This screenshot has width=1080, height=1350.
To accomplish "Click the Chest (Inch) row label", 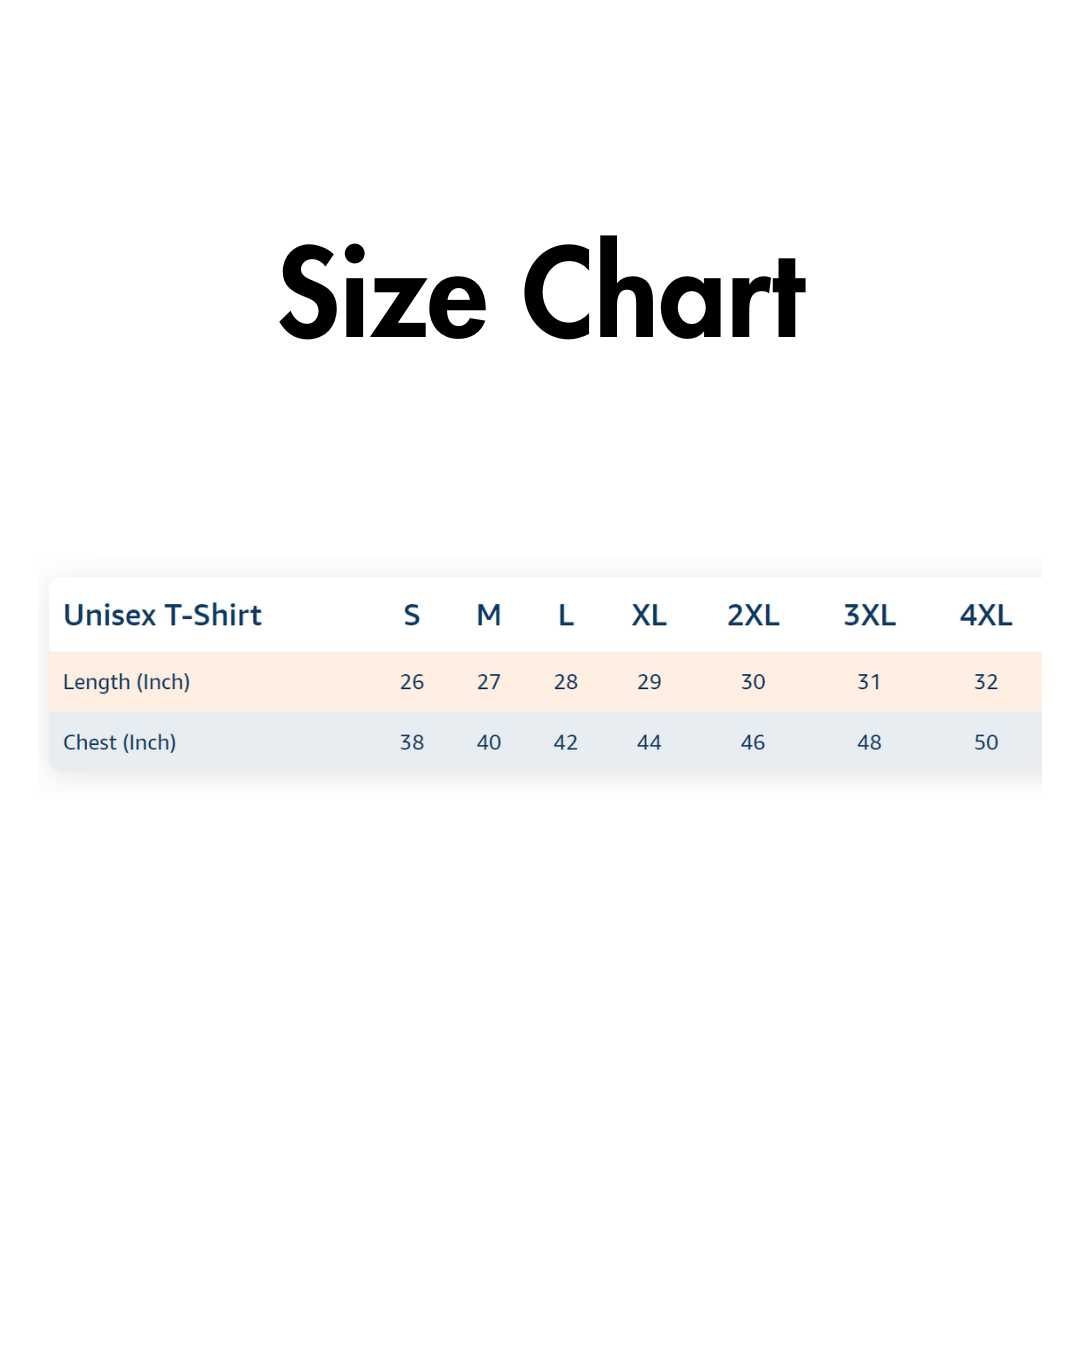I will click(x=119, y=742).
